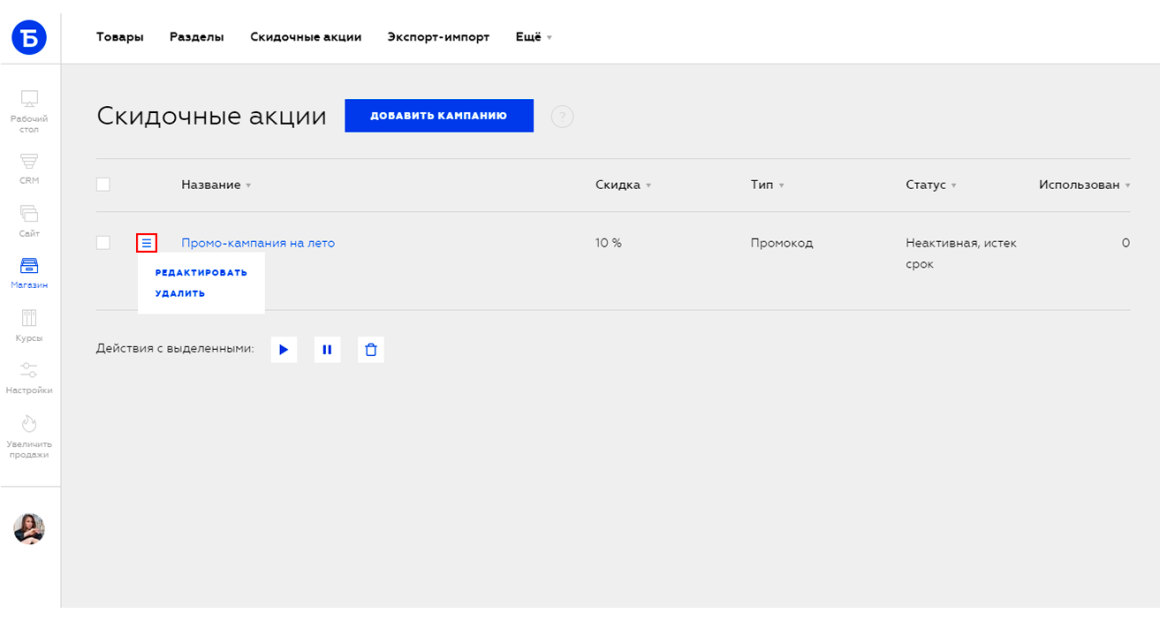Image resolution: width=1160 pixels, height=621 pixels.
Task: Toggle the select-all header checkbox
Action: 103,184
